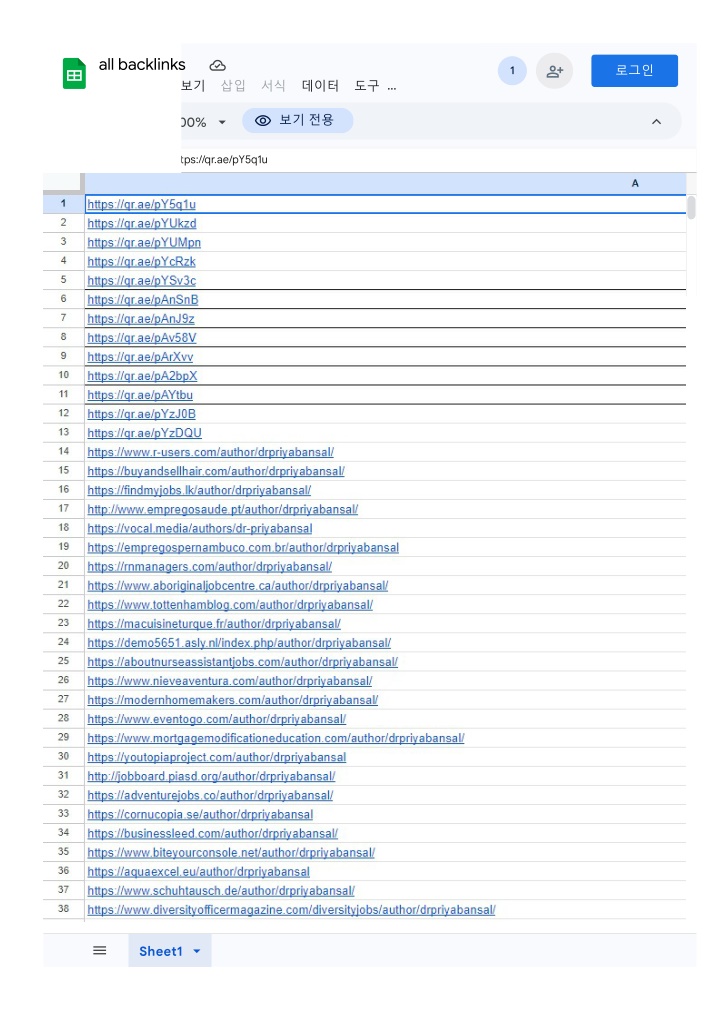Open the tottenhamblog.com author link
This screenshot has height=1018, width=720.
coord(230,604)
